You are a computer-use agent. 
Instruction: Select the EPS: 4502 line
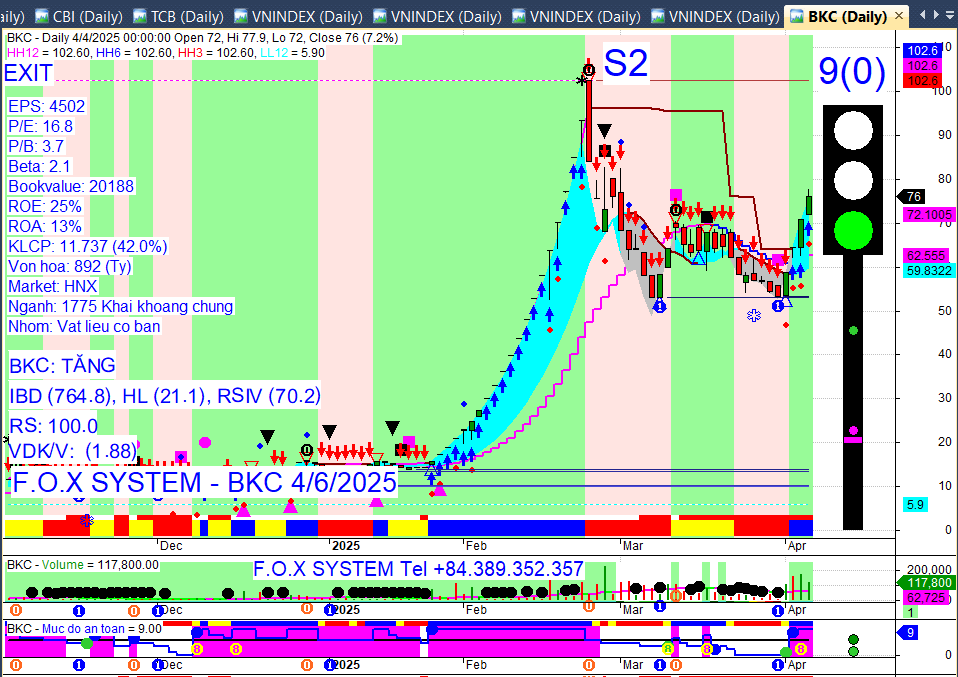46,106
